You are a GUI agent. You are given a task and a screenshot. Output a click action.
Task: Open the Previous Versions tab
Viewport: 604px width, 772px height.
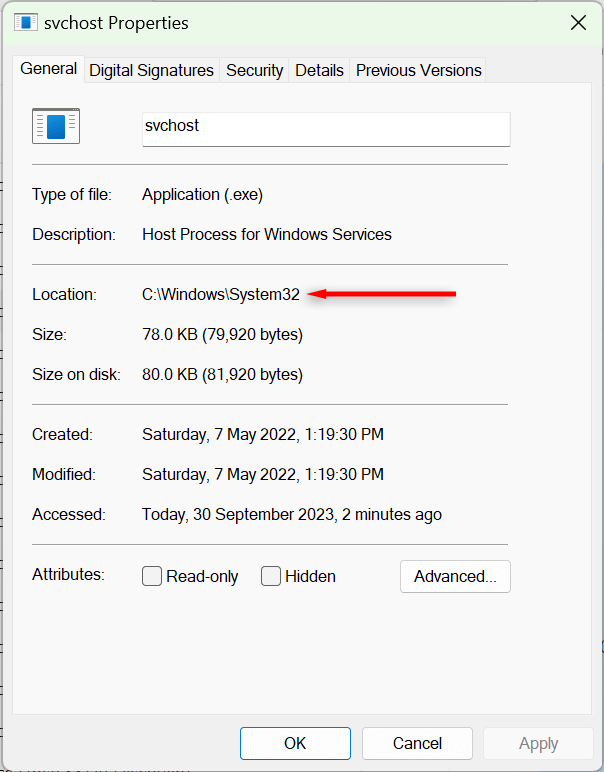click(418, 70)
